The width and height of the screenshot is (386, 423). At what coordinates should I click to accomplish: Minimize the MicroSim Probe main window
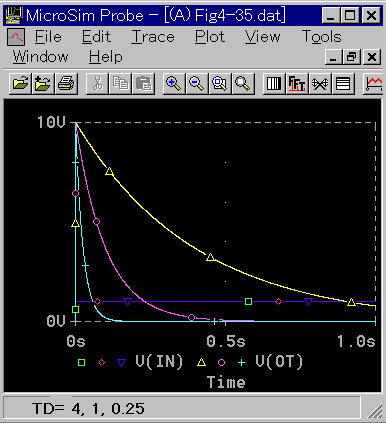click(331, 15)
